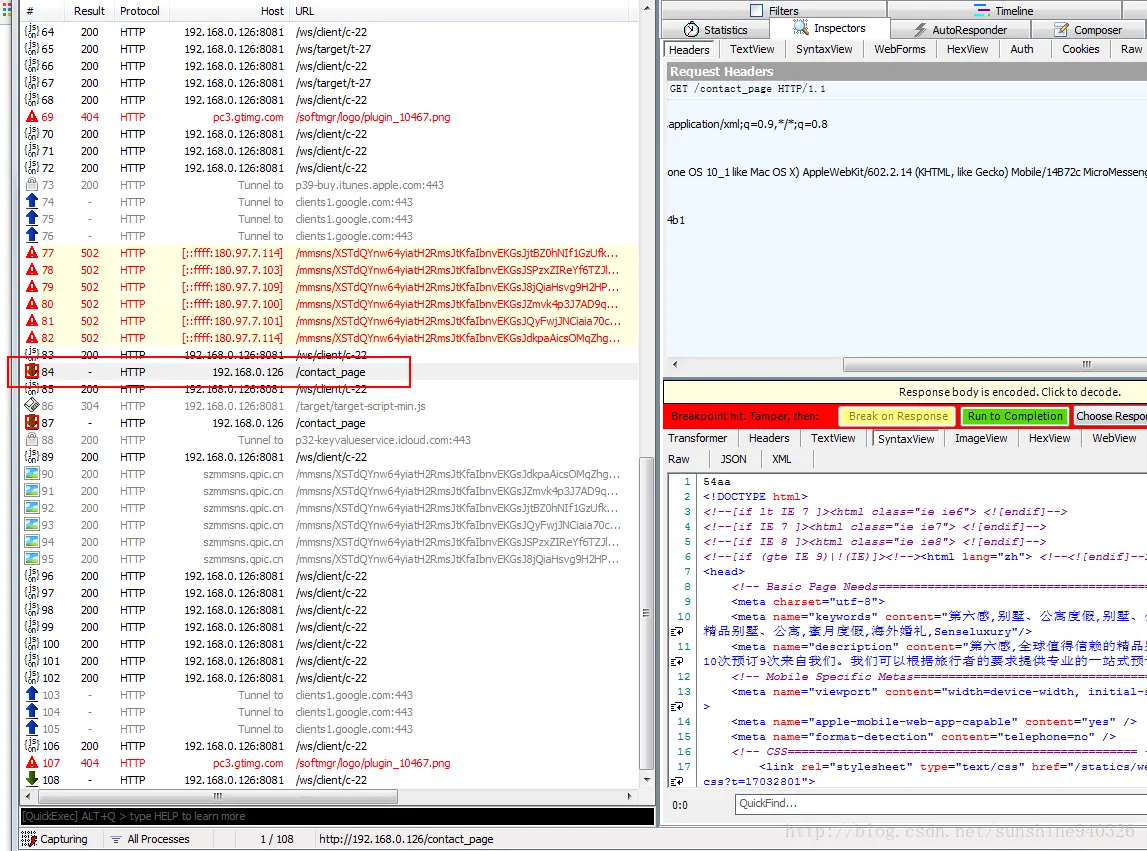The image size is (1147, 851).
Task: Select session 86 target-script-min.js row
Action: 329,406
